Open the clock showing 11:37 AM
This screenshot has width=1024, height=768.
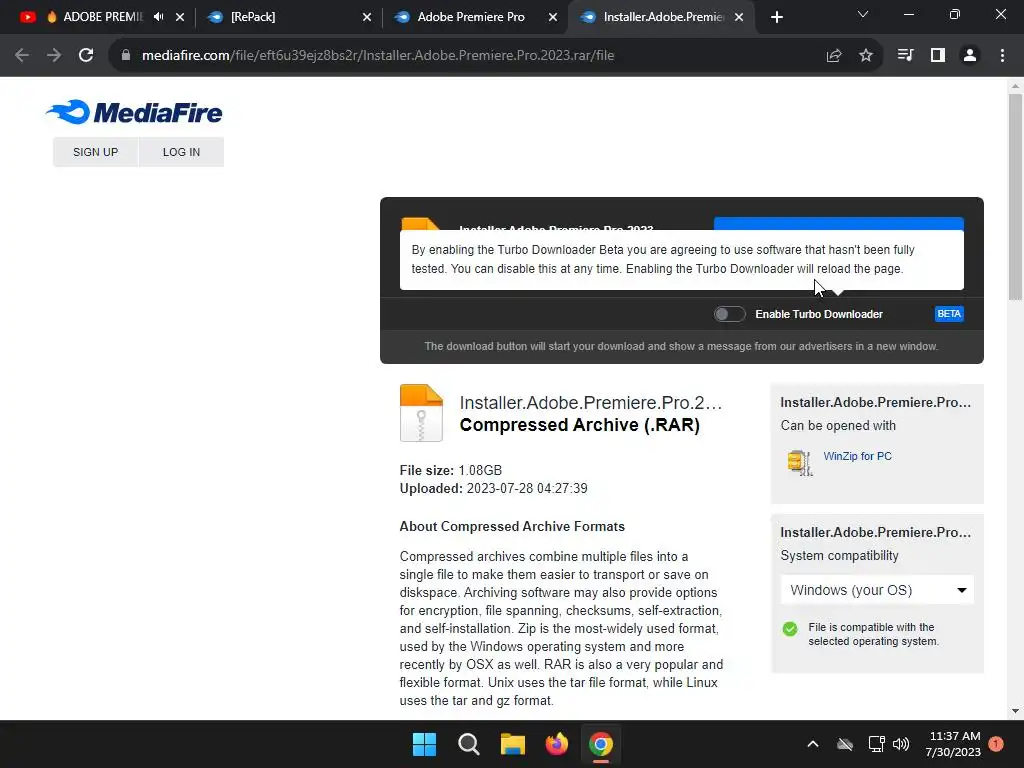point(953,744)
